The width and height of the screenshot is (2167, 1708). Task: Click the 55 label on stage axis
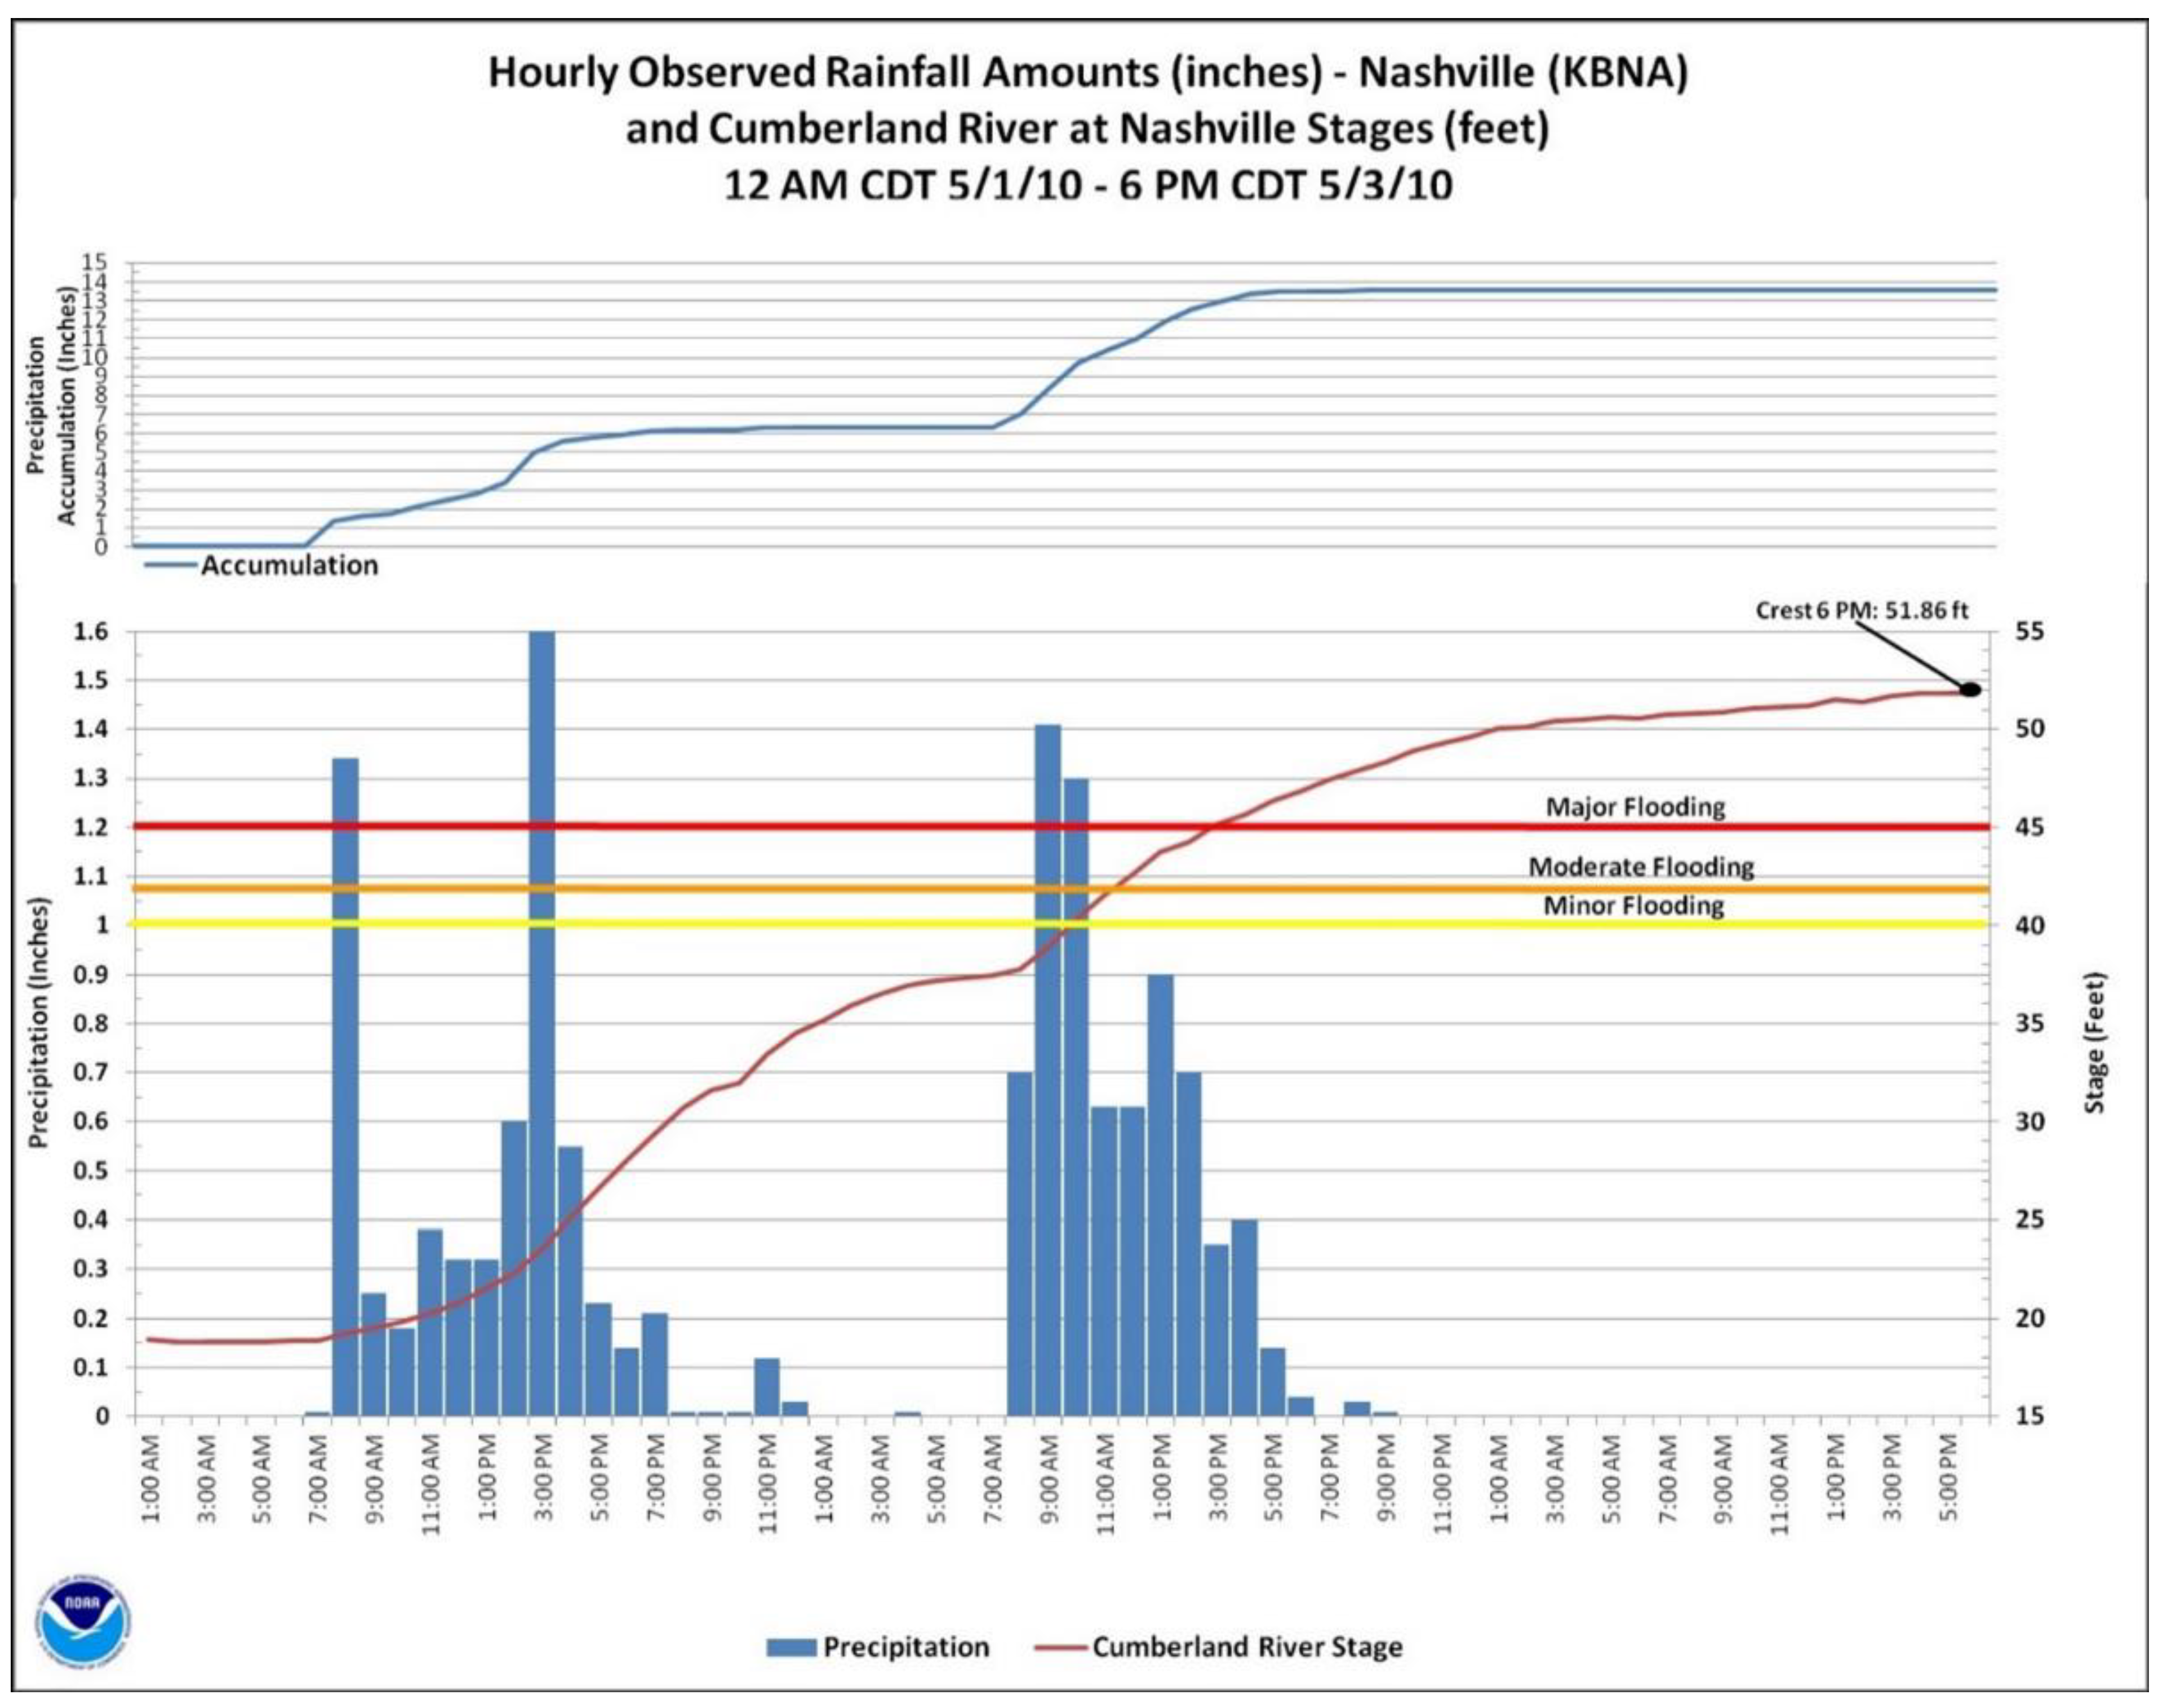[x=2030, y=632]
